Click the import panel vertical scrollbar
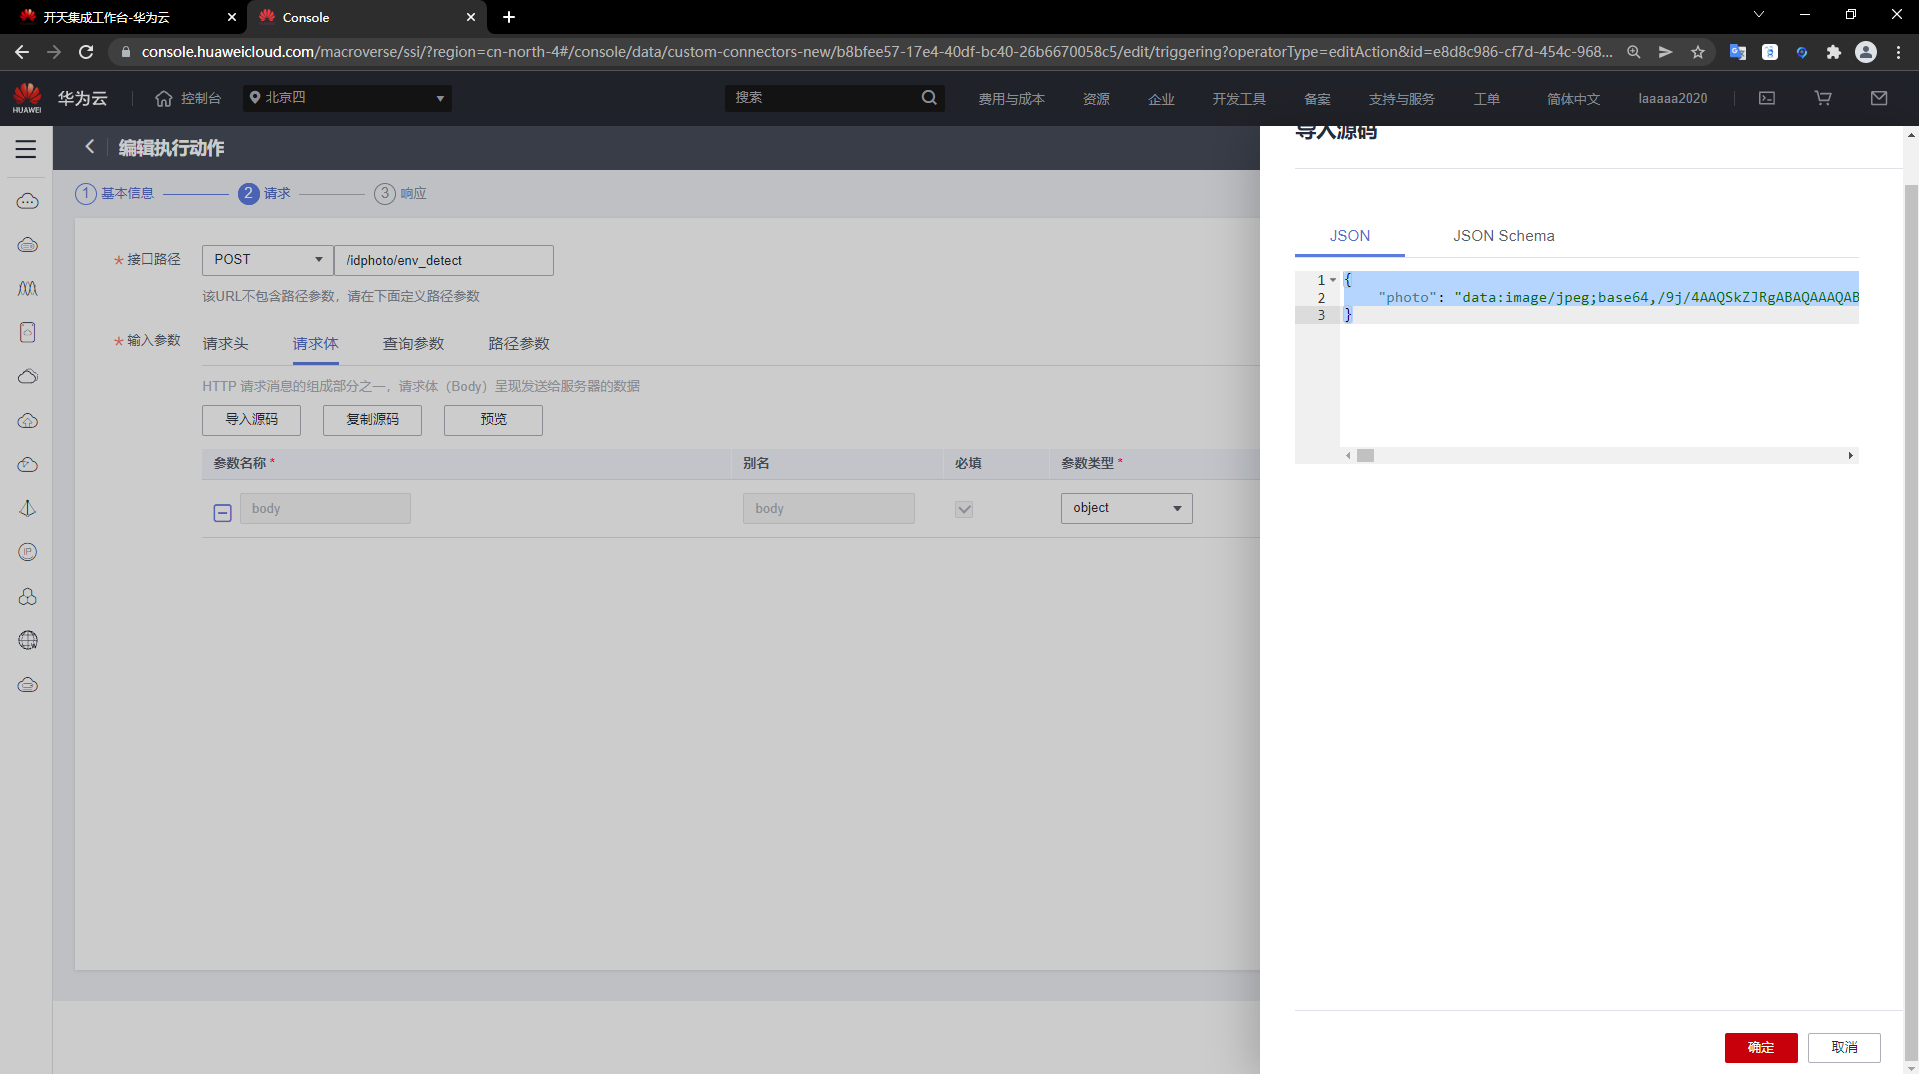This screenshot has width=1919, height=1074. point(1911,620)
